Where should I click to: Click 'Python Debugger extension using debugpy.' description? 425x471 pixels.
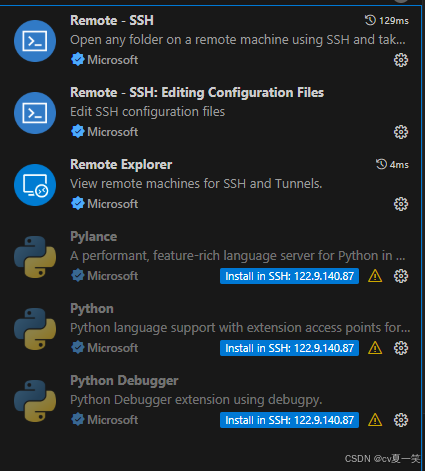(x=196, y=400)
